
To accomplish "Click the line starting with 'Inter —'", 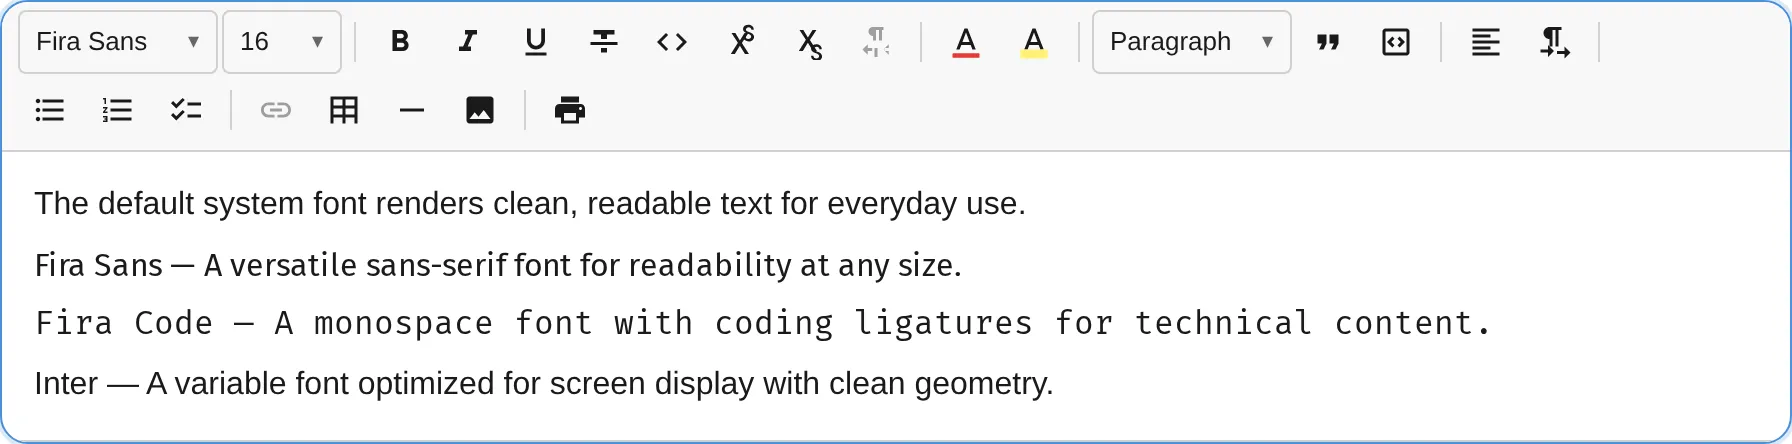I will (x=544, y=384).
